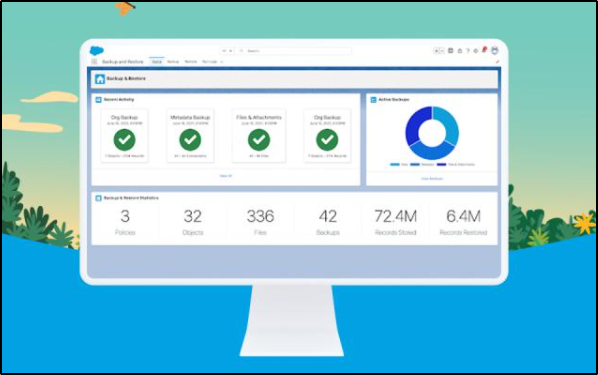Click the help question mark icon
This screenshot has height=375, width=598.
click(468, 51)
